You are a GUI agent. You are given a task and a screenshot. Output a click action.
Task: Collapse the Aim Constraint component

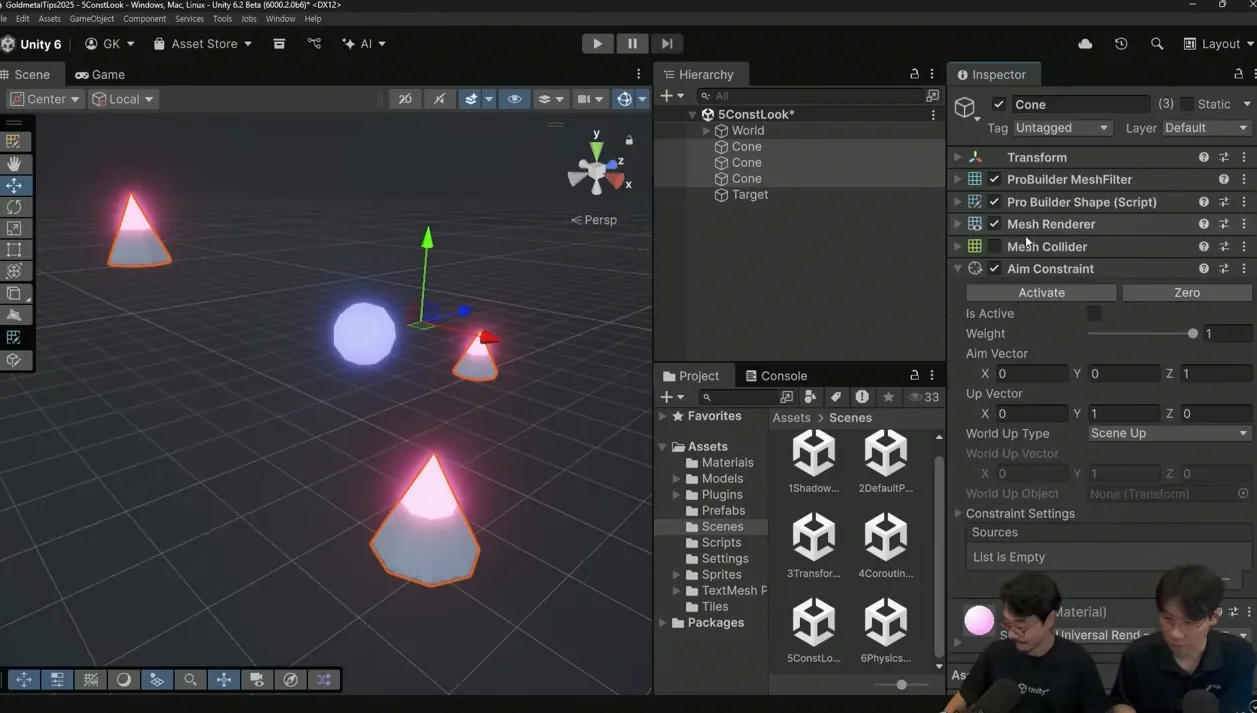[x=957, y=269]
